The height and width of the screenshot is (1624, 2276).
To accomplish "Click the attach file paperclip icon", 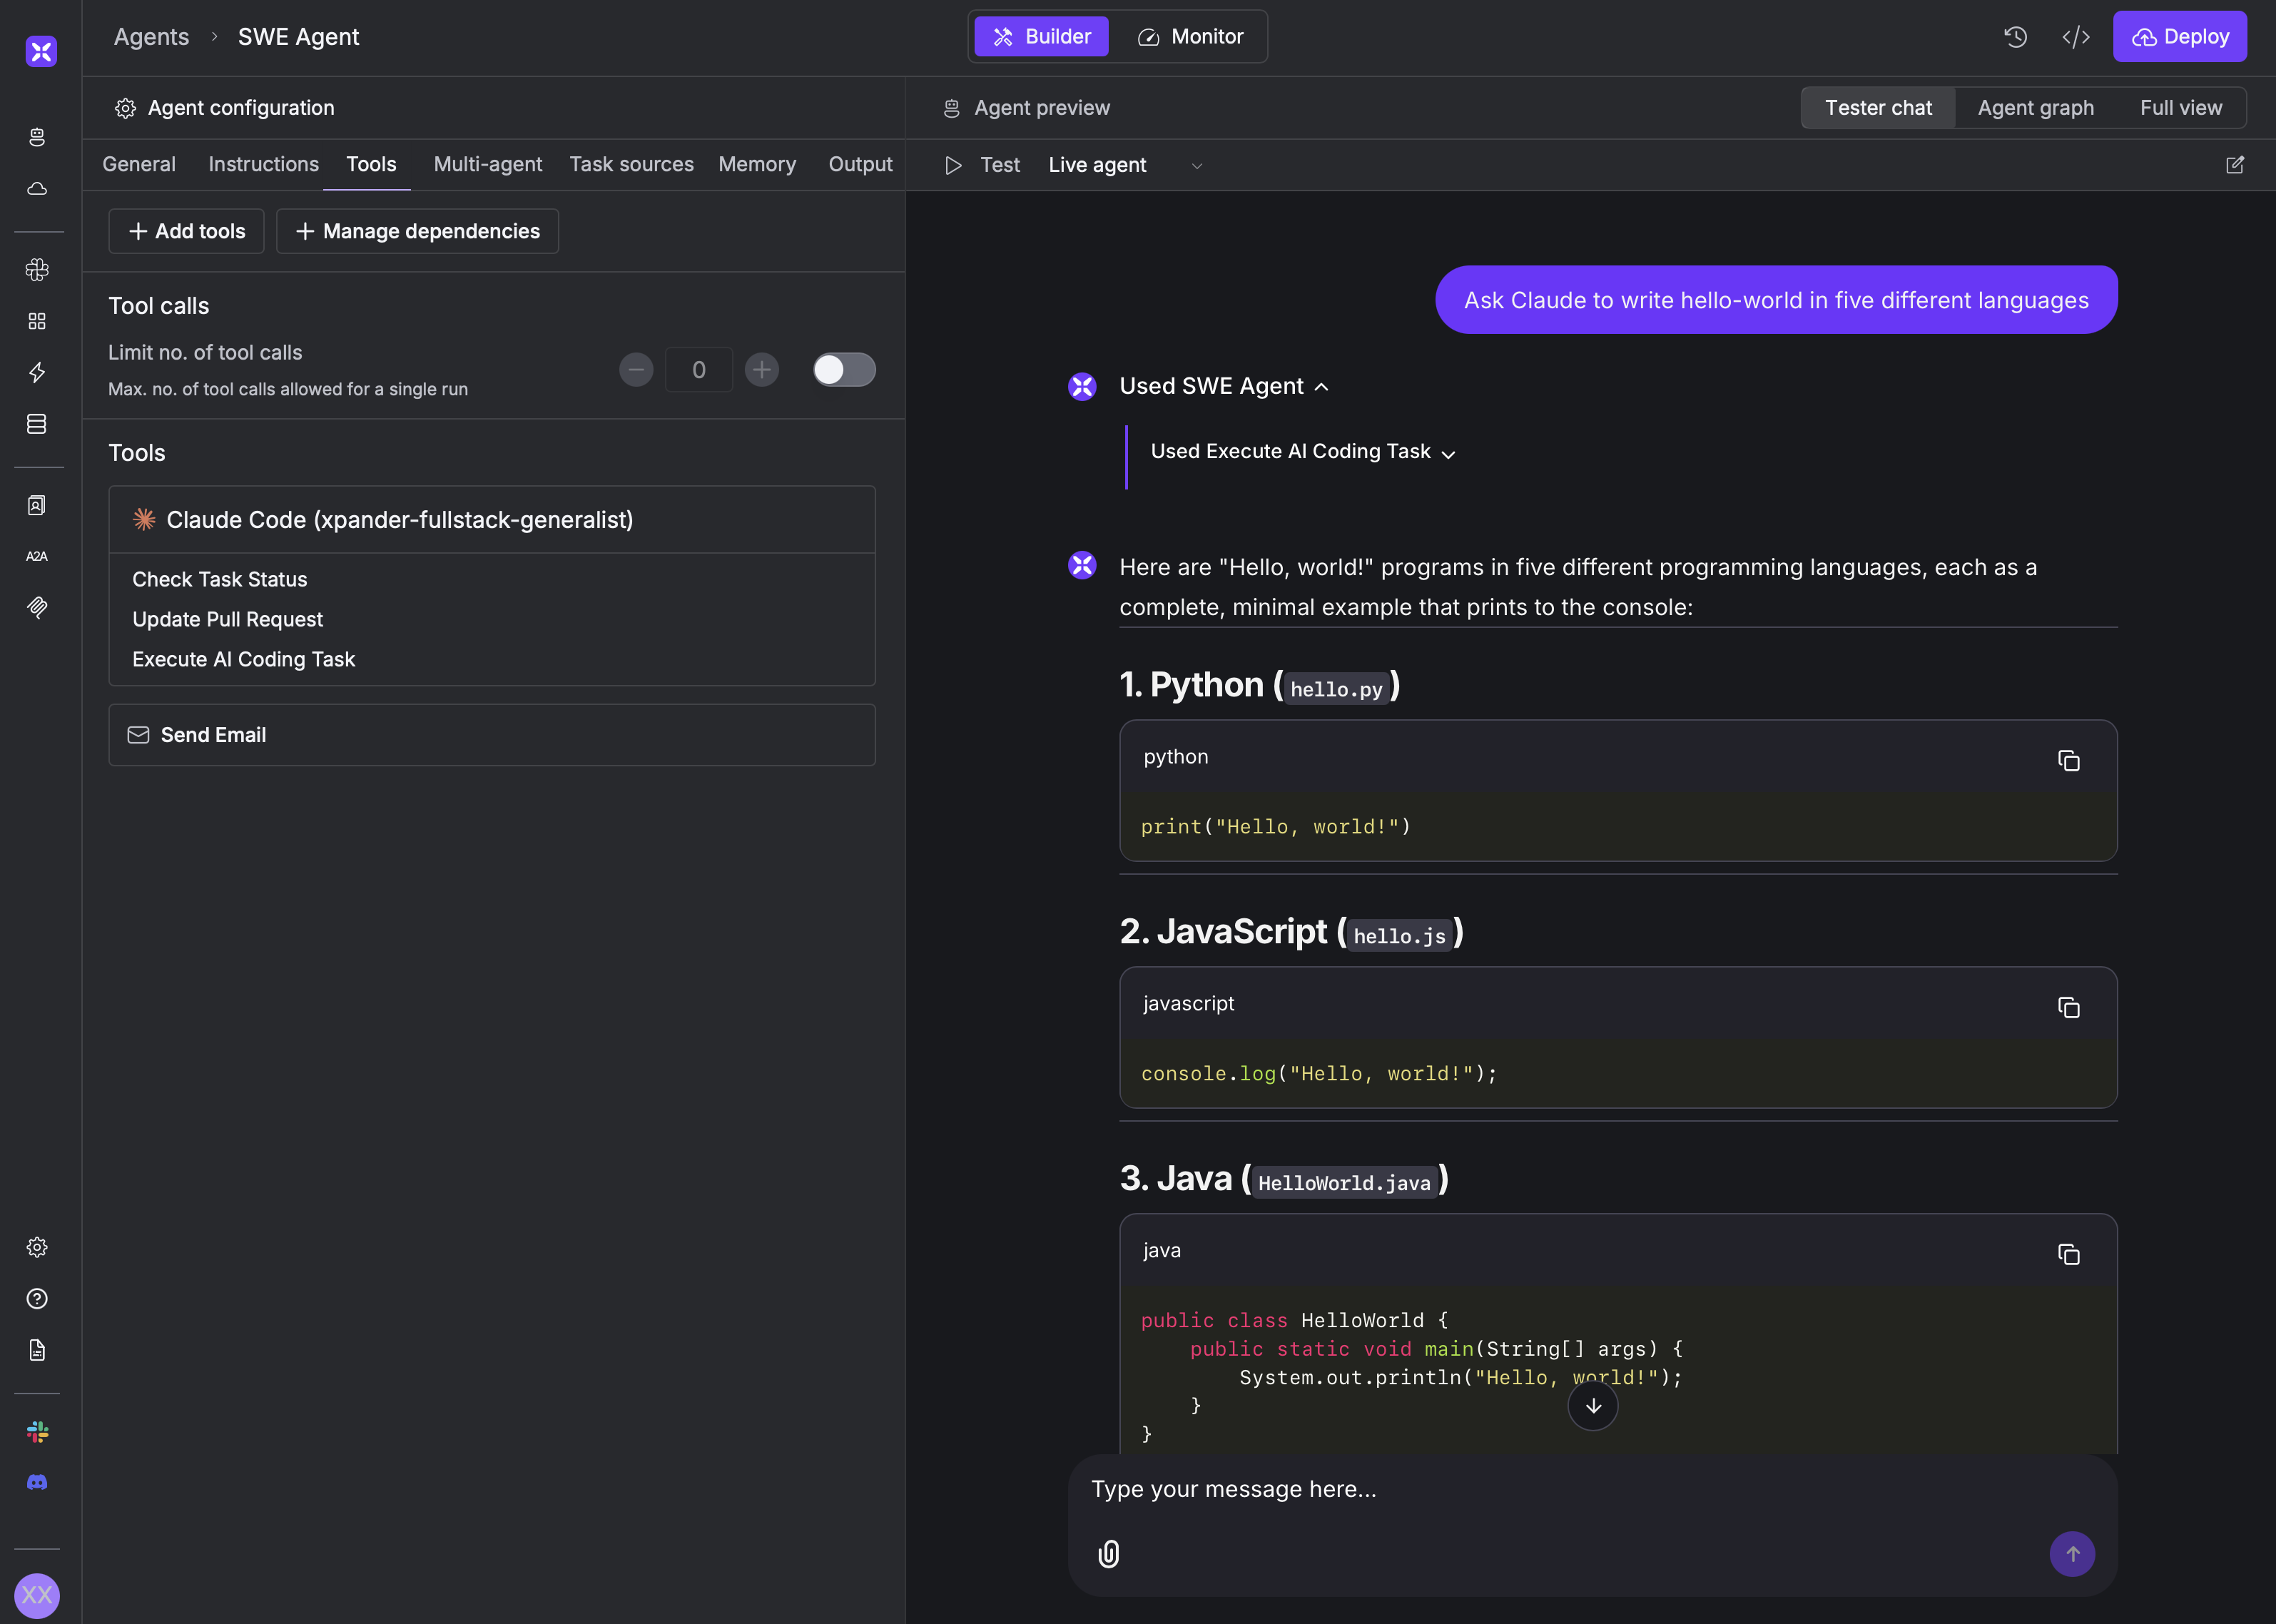I will point(1108,1553).
